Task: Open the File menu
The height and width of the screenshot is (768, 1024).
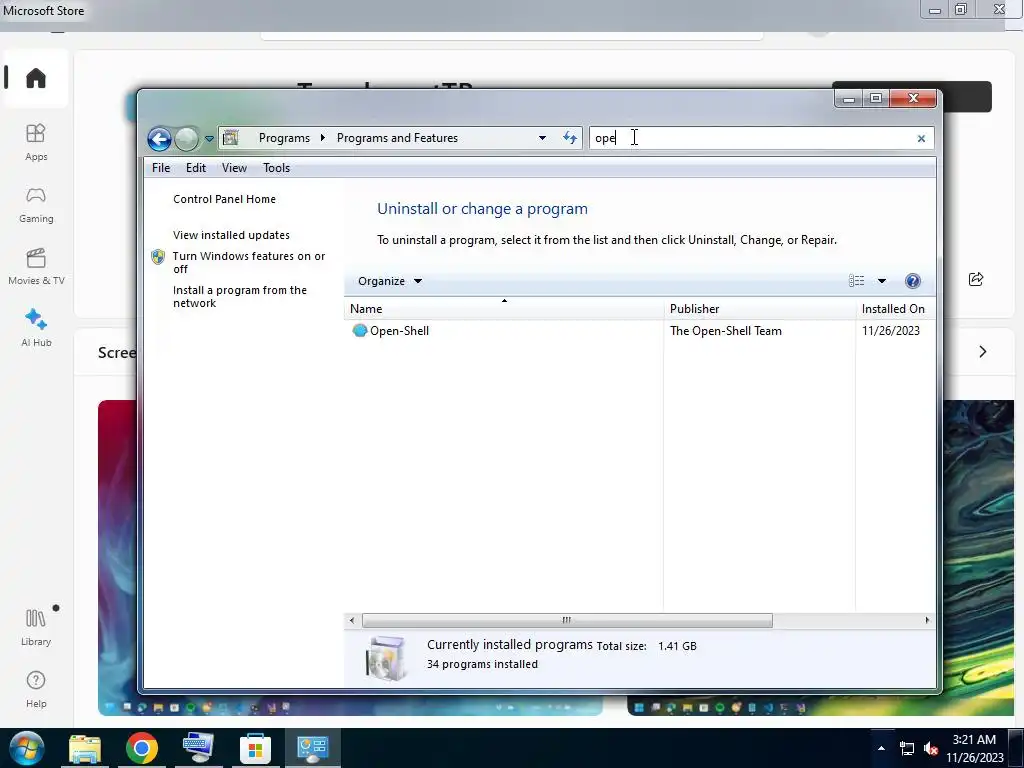Action: tap(161, 168)
